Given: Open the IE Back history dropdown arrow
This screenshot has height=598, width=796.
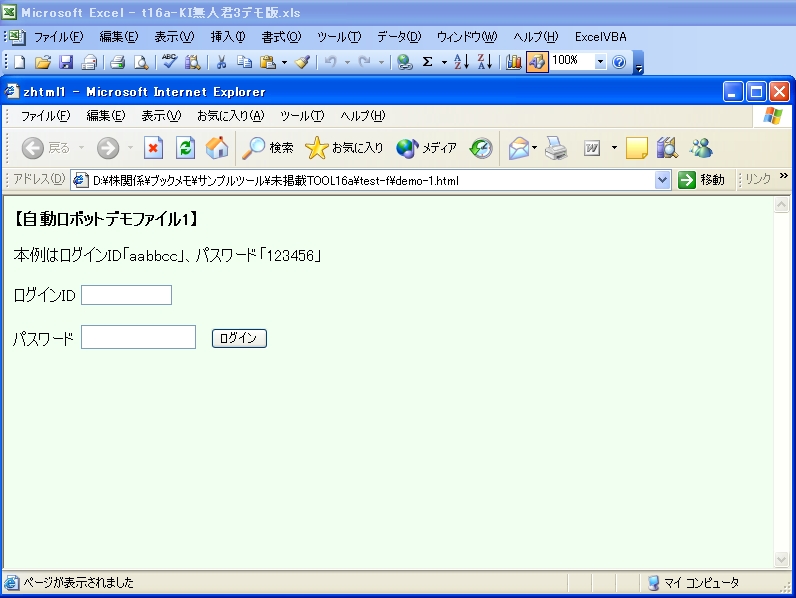Looking at the screenshot, I should (81, 148).
